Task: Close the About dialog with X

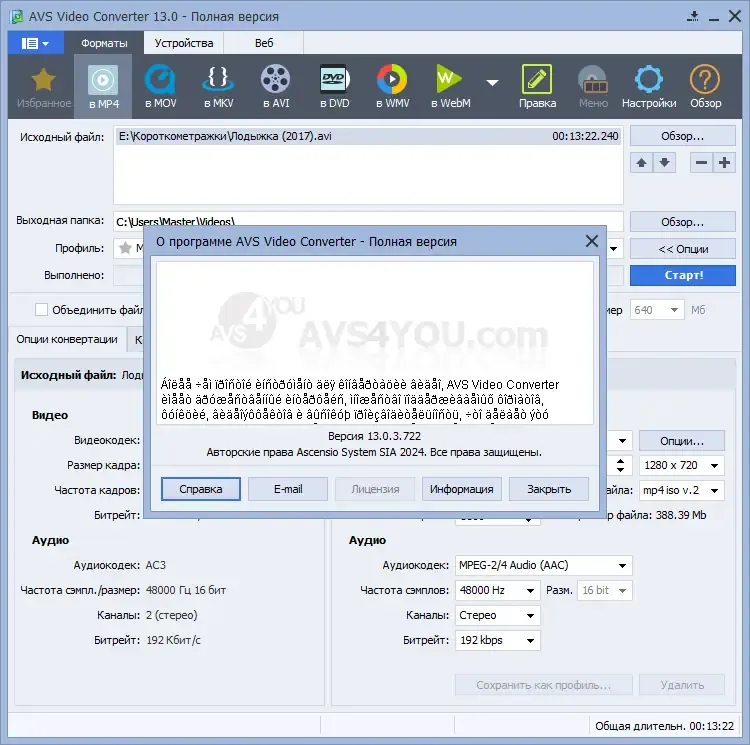Action: 592,241
